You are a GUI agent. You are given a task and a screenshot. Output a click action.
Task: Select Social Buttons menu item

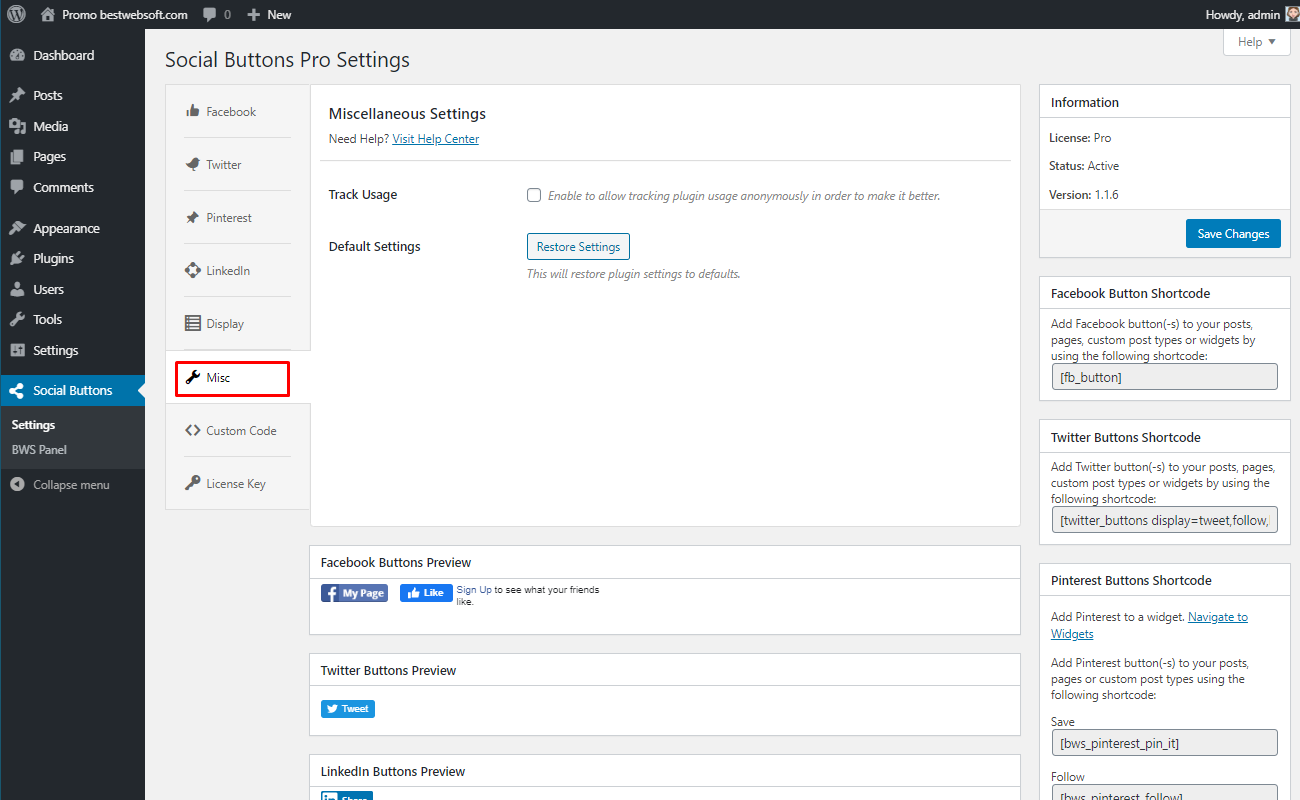72,390
